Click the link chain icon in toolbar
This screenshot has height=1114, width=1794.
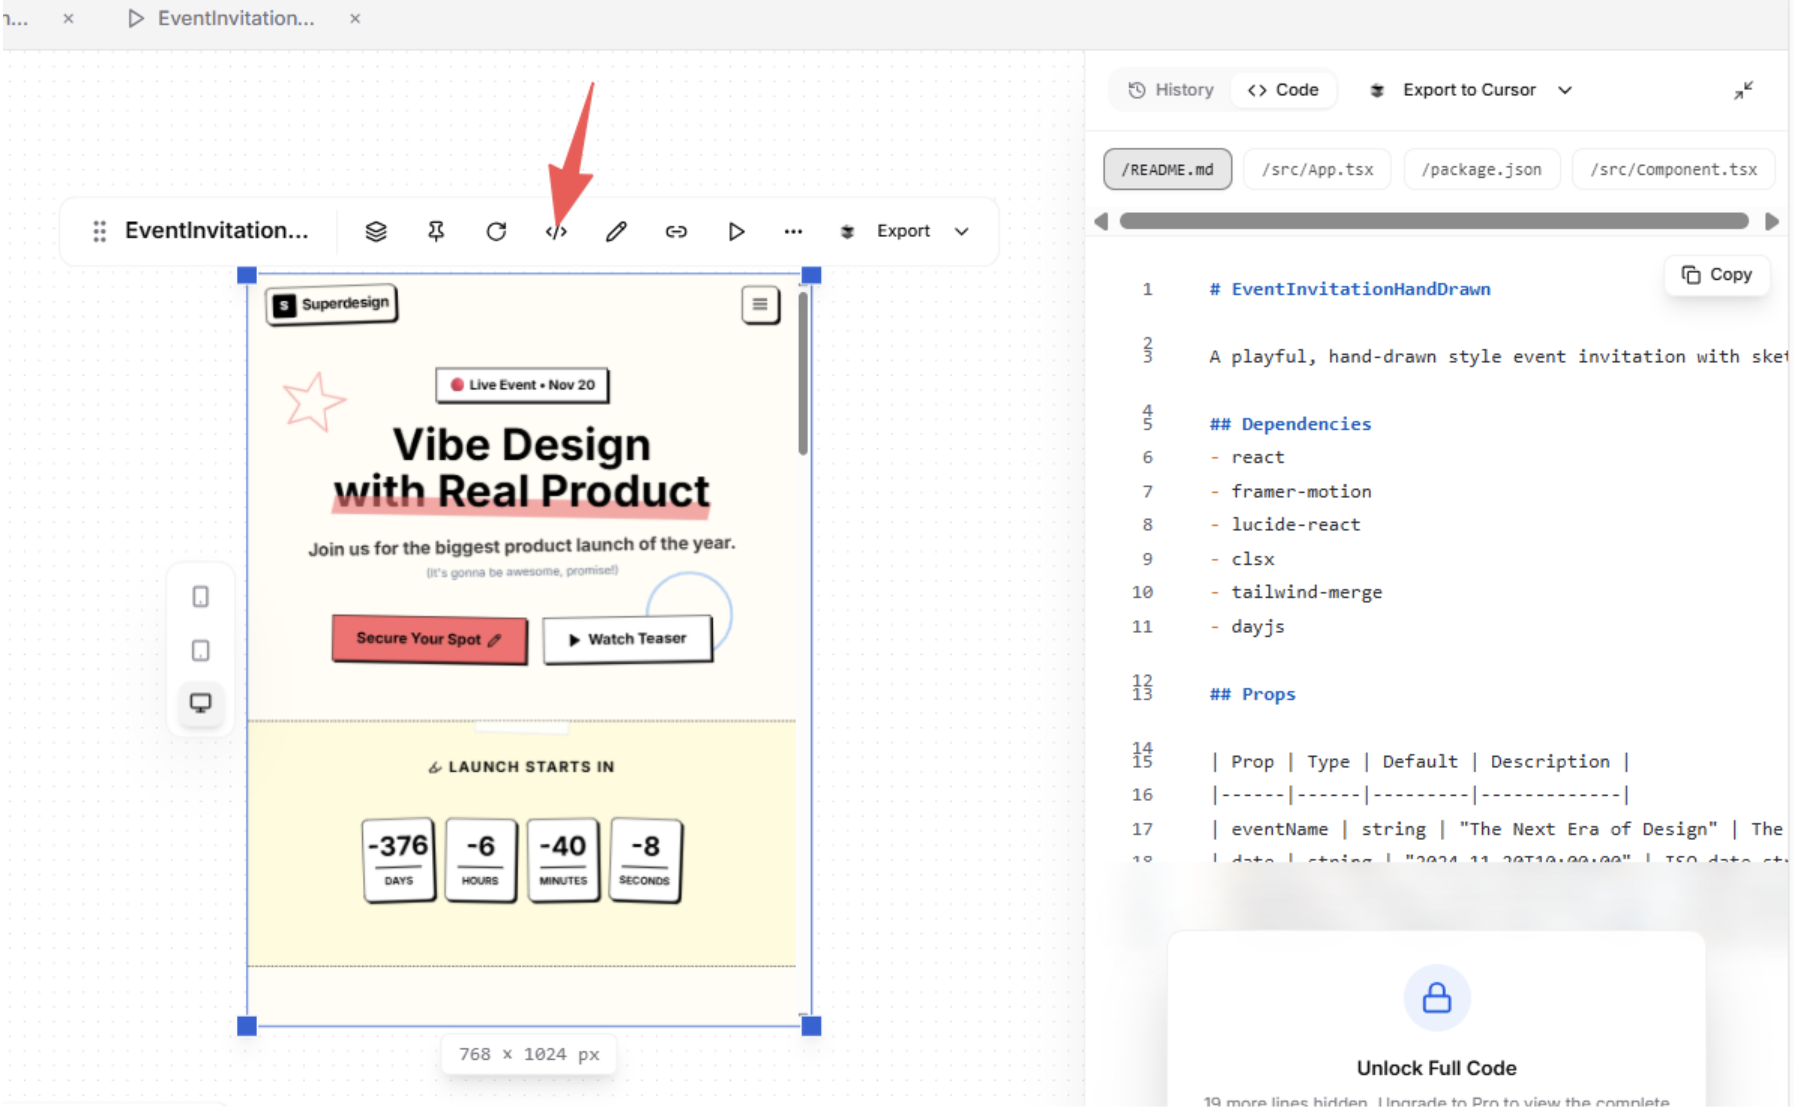[676, 231]
